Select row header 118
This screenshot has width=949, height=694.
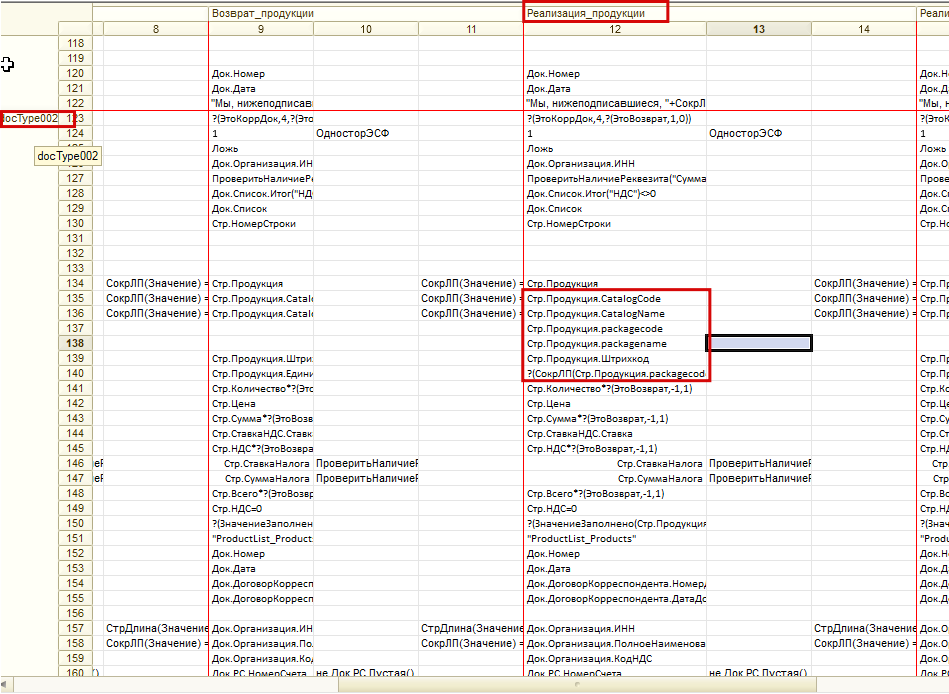pos(76,44)
